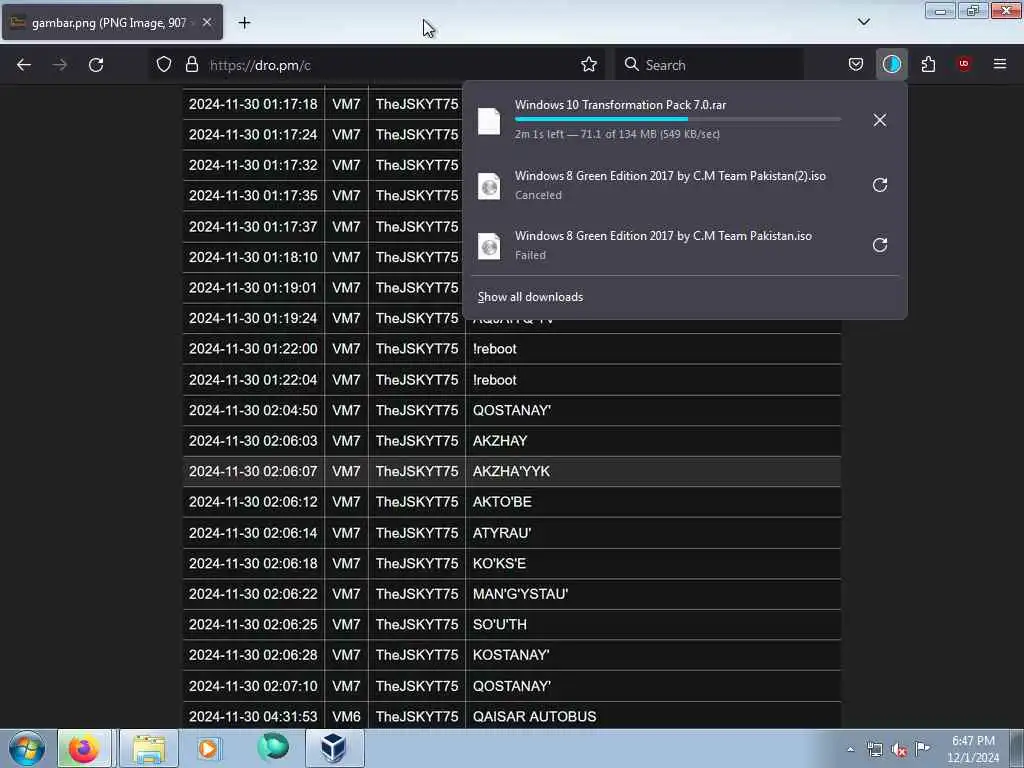Click the Firefox taskbar icon

point(84,748)
